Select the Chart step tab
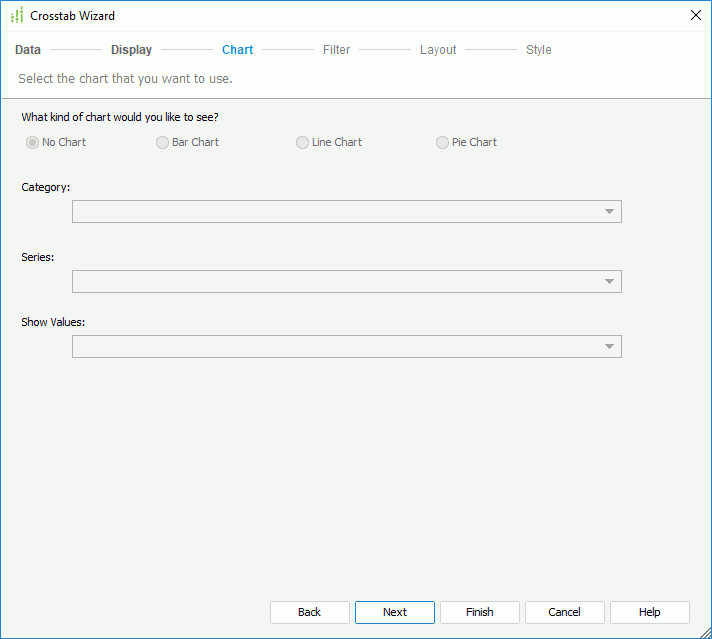 click(x=237, y=50)
